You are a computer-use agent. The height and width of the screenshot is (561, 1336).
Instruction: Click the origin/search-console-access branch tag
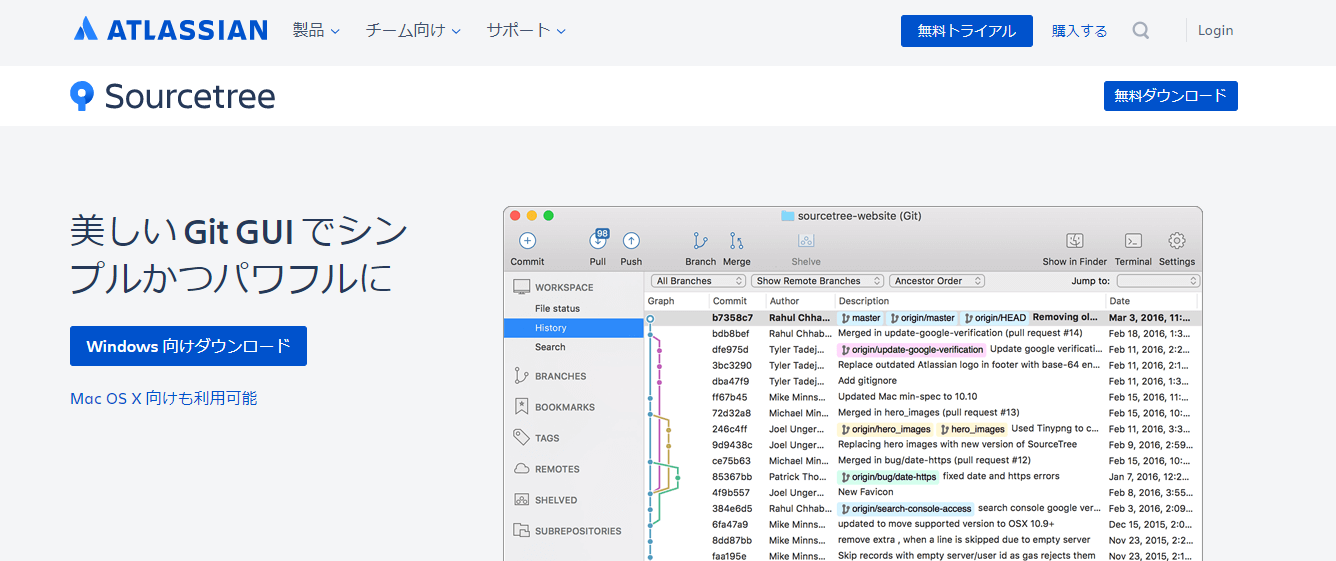point(905,509)
